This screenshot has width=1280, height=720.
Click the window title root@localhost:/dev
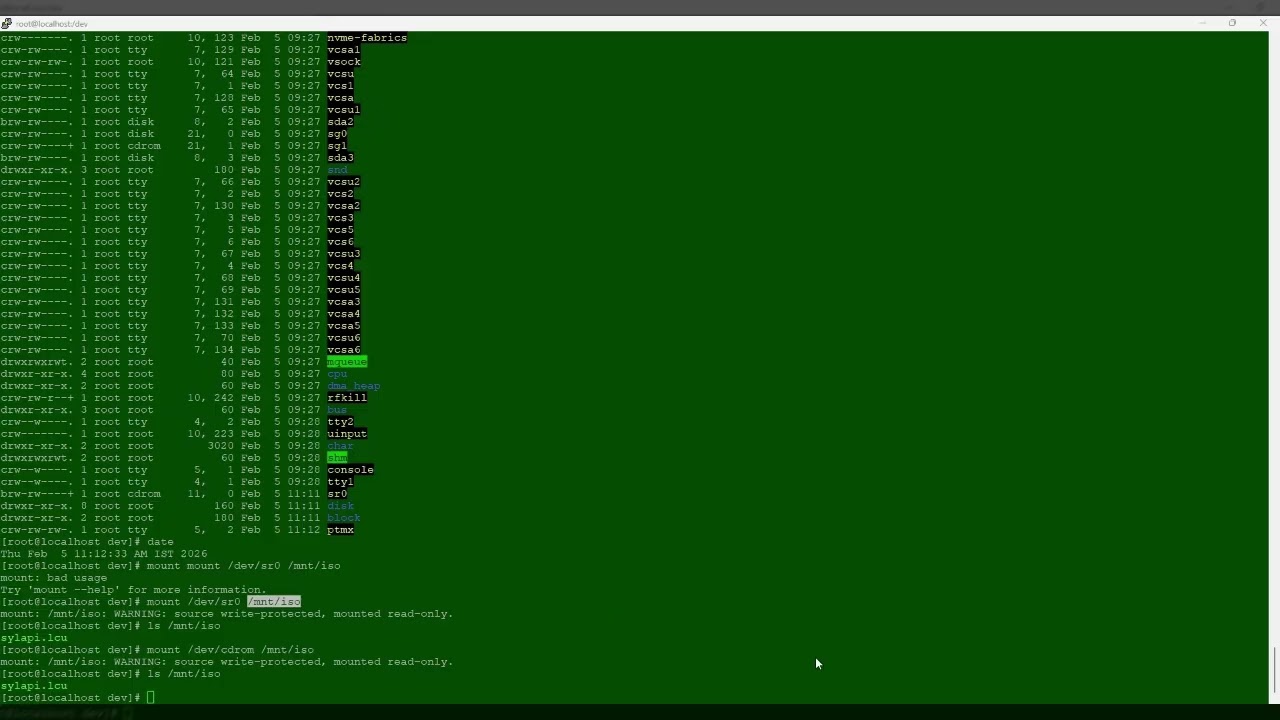(52, 23)
